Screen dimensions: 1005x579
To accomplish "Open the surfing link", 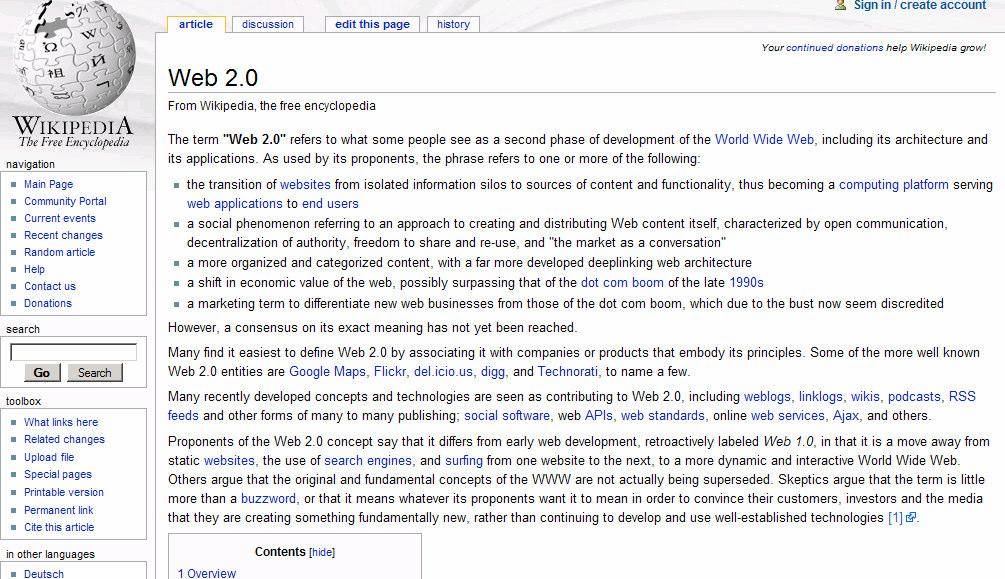I will click(x=464, y=461).
